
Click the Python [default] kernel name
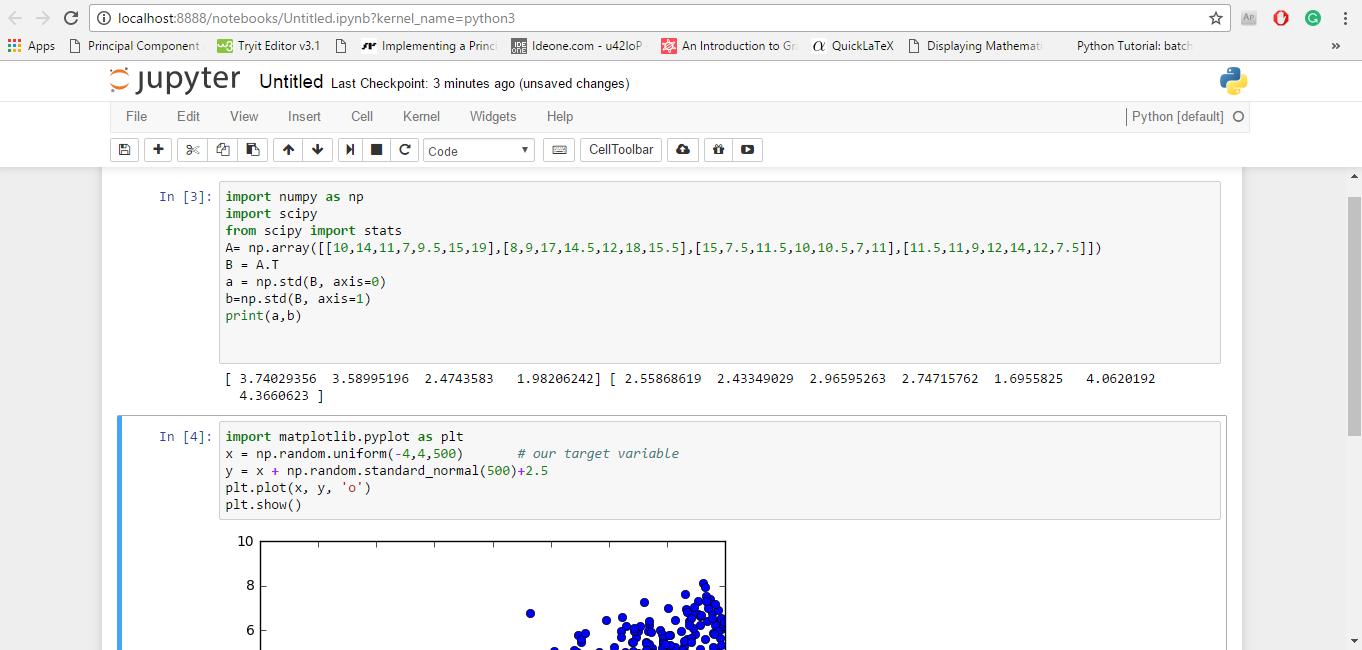tap(1177, 117)
